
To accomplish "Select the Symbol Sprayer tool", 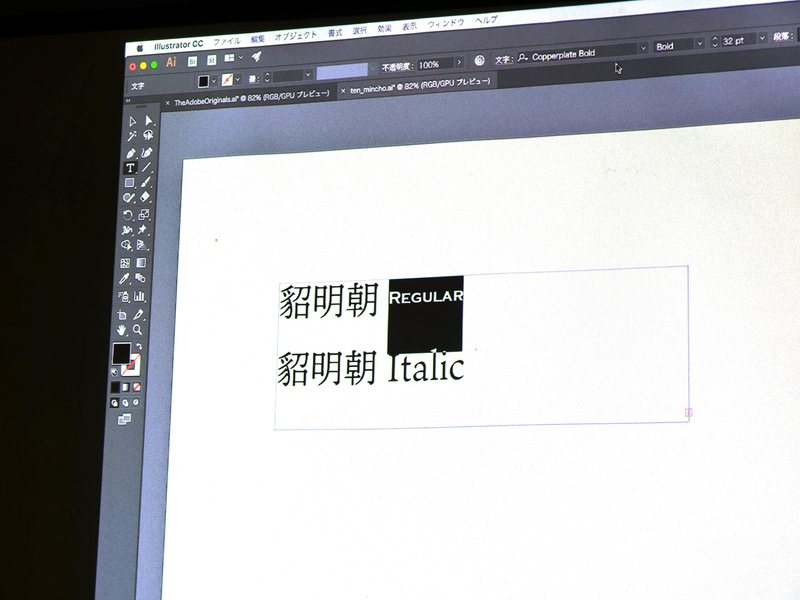I will [x=124, y=296].
